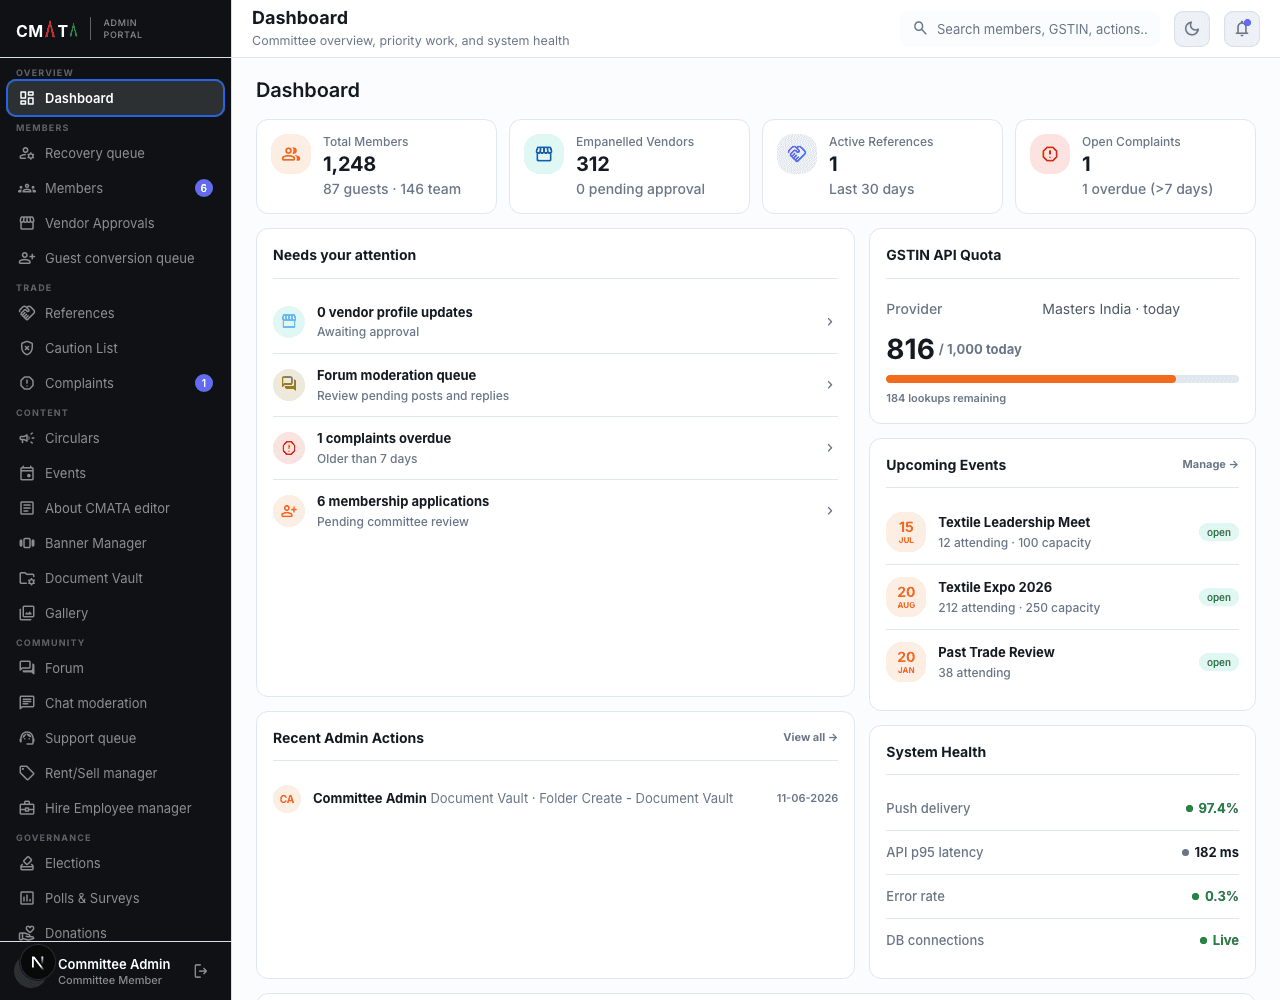Select References in the Trade section

(x=116, y=313)
